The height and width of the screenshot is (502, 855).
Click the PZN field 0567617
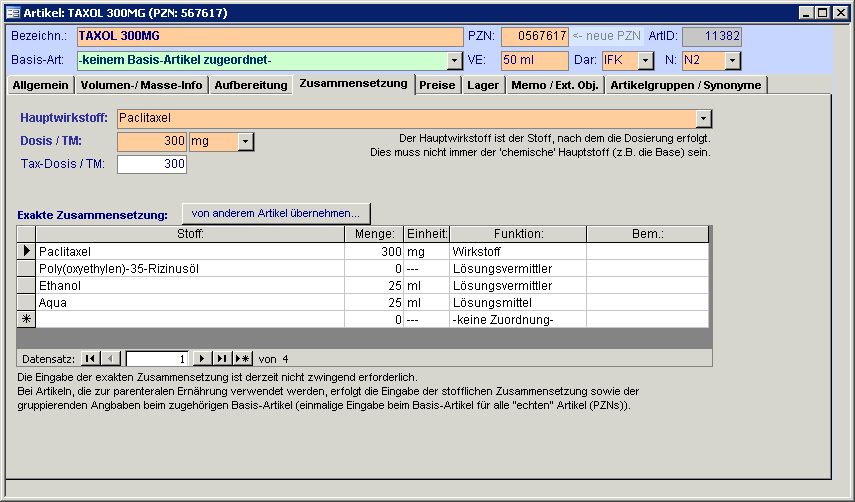point(535,37)
